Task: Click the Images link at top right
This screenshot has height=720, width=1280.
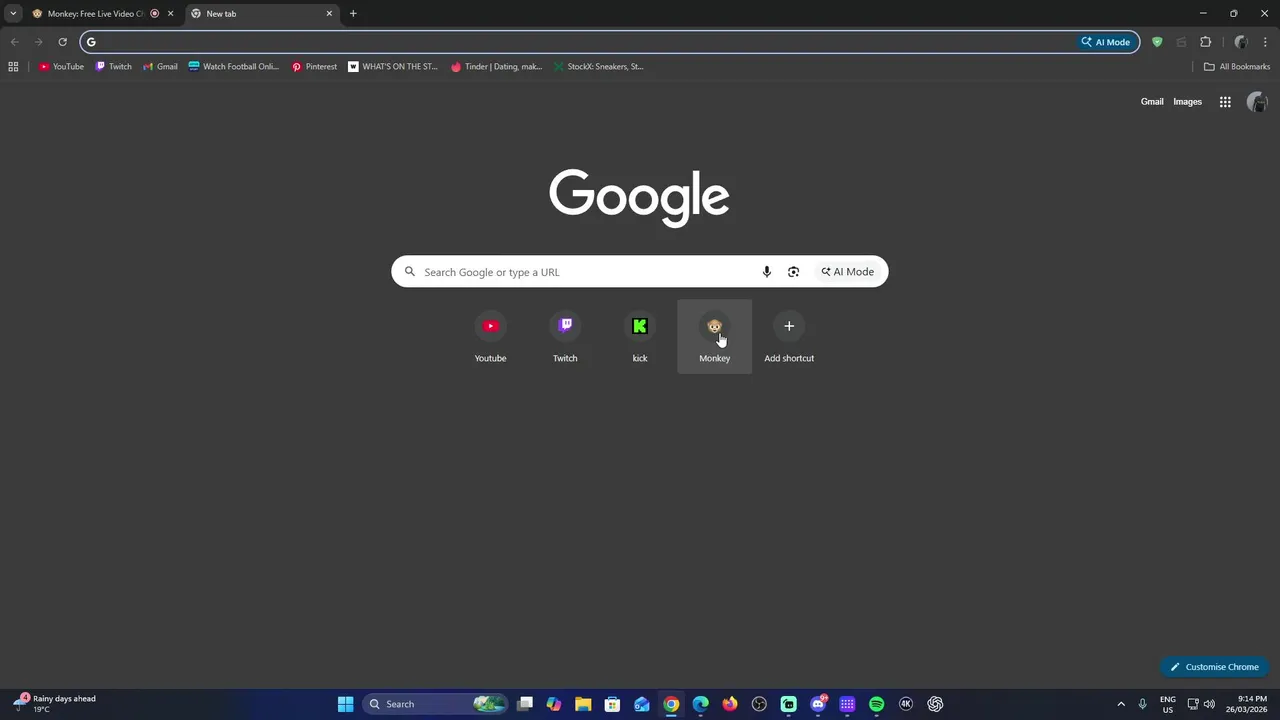Action: coord(1187,102)
